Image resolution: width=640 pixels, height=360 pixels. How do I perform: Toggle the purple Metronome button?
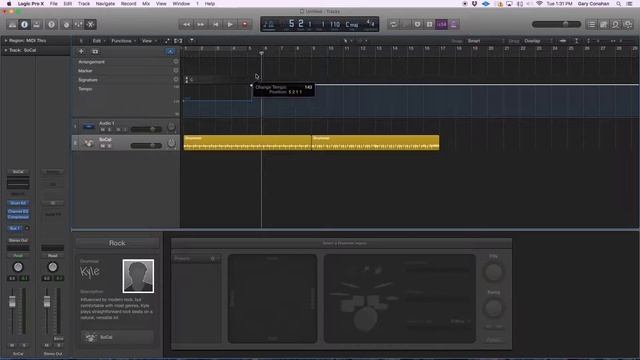tap(453, 24)
